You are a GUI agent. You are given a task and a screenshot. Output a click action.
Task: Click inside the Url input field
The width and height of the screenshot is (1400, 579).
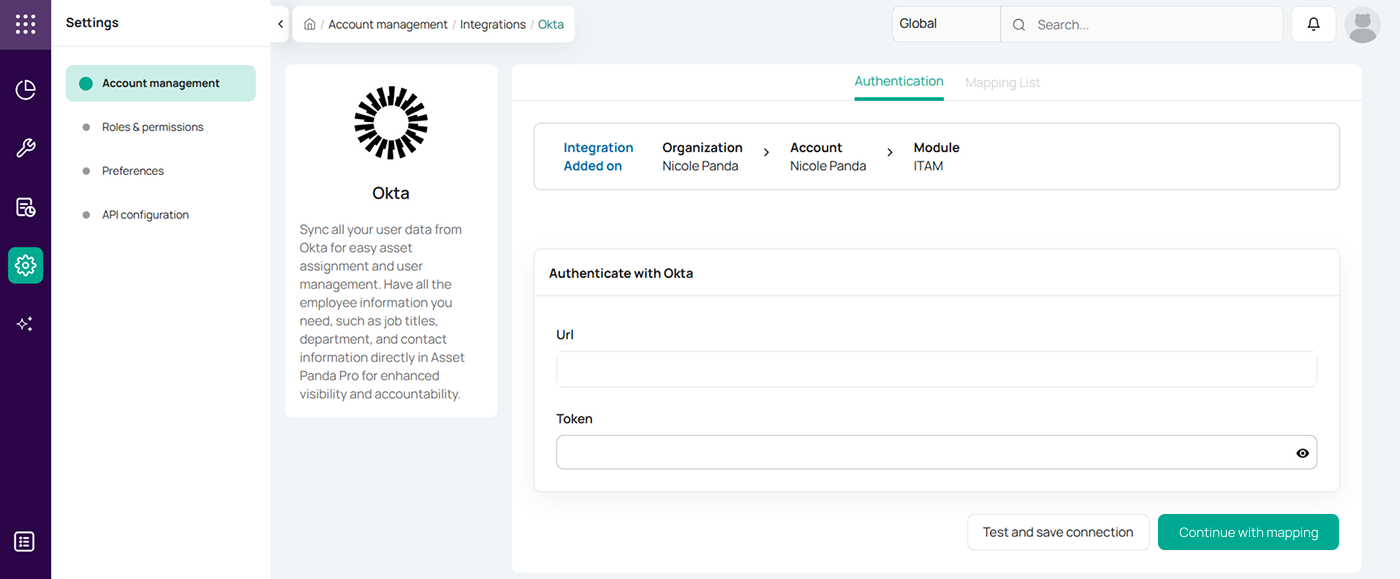[x=935, y=369]
